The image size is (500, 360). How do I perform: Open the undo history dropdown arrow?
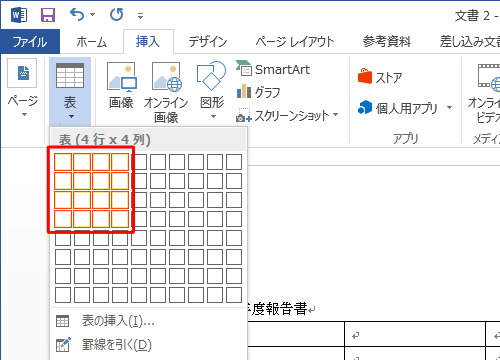[x=93, y=15]
